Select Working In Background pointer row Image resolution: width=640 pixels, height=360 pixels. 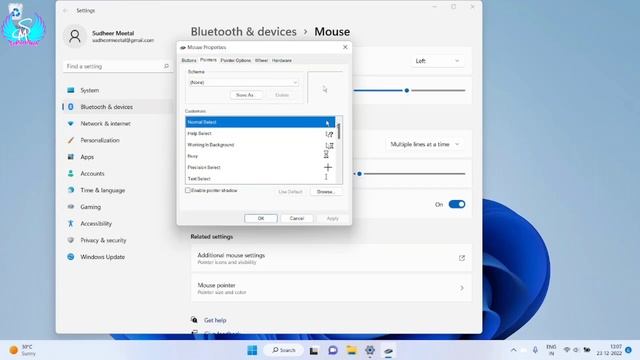tap(260, 145)
